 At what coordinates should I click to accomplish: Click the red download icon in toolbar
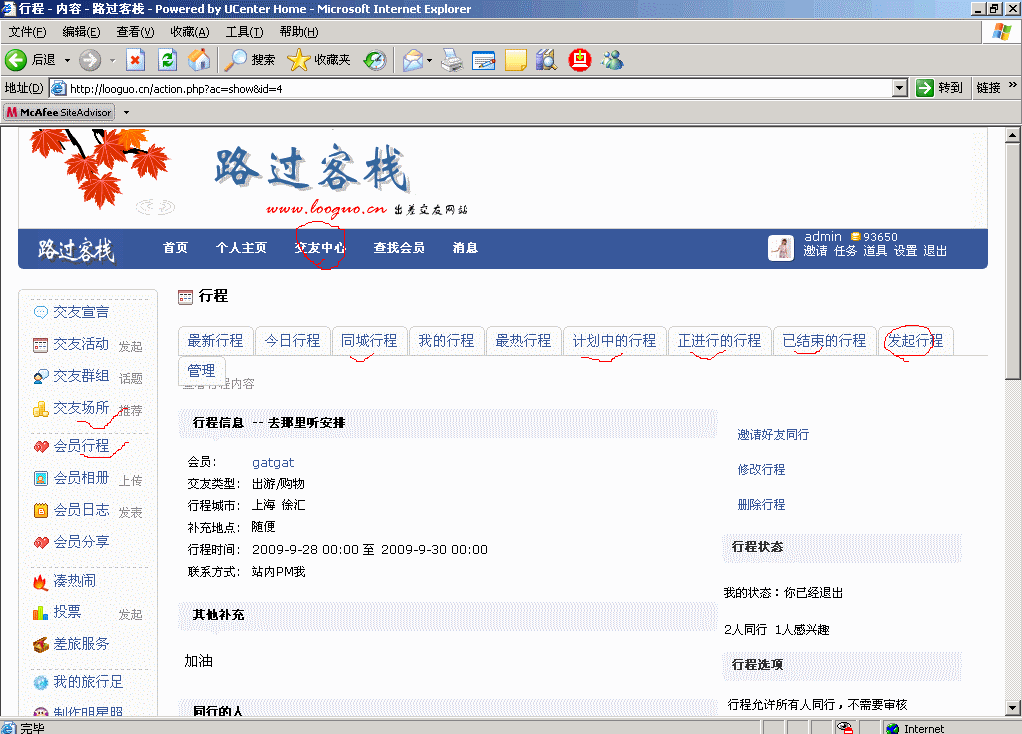click(579, 60)
